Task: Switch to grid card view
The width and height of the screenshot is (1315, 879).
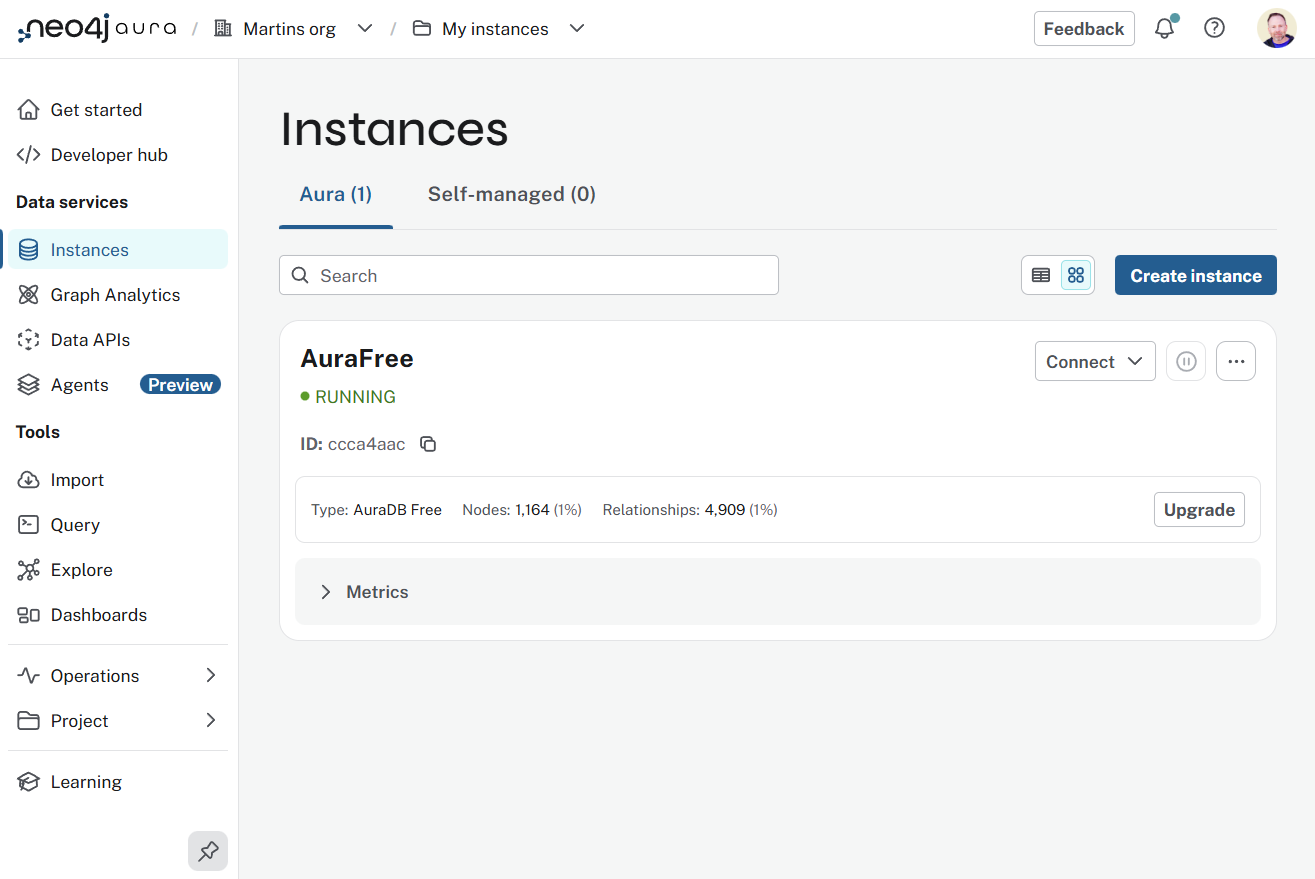Action: click(x=1076, y=275)
